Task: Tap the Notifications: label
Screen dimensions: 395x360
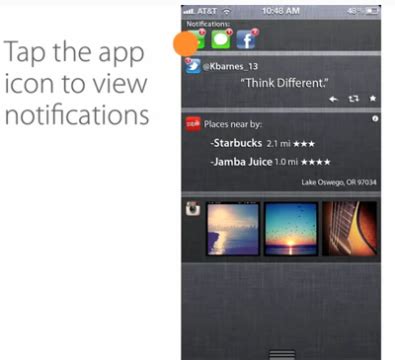Action: (208, 24)
